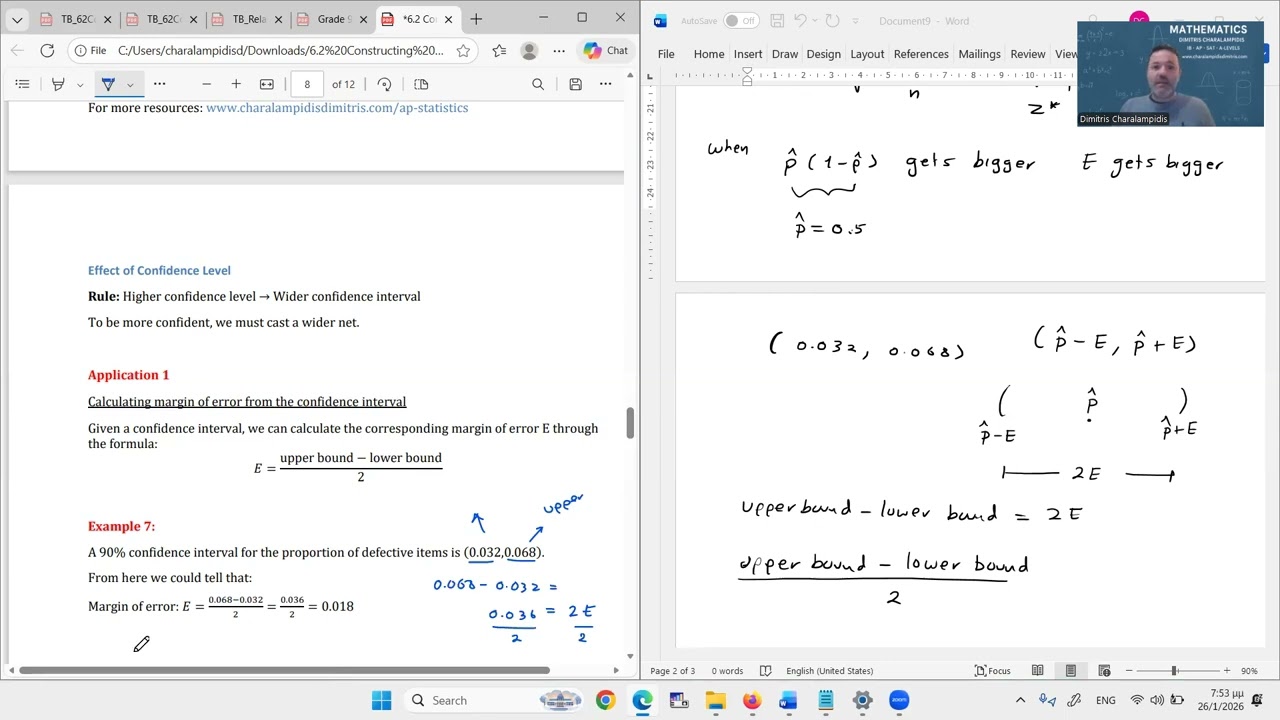Open the Edge profile avatar
Image resolution: width=1280 pixels, height=720 pixels.
[530, 50]
